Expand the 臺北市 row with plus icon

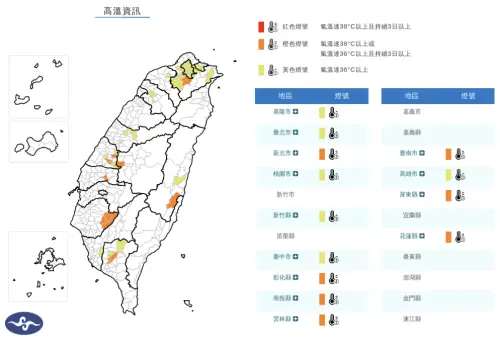[295, 132]
